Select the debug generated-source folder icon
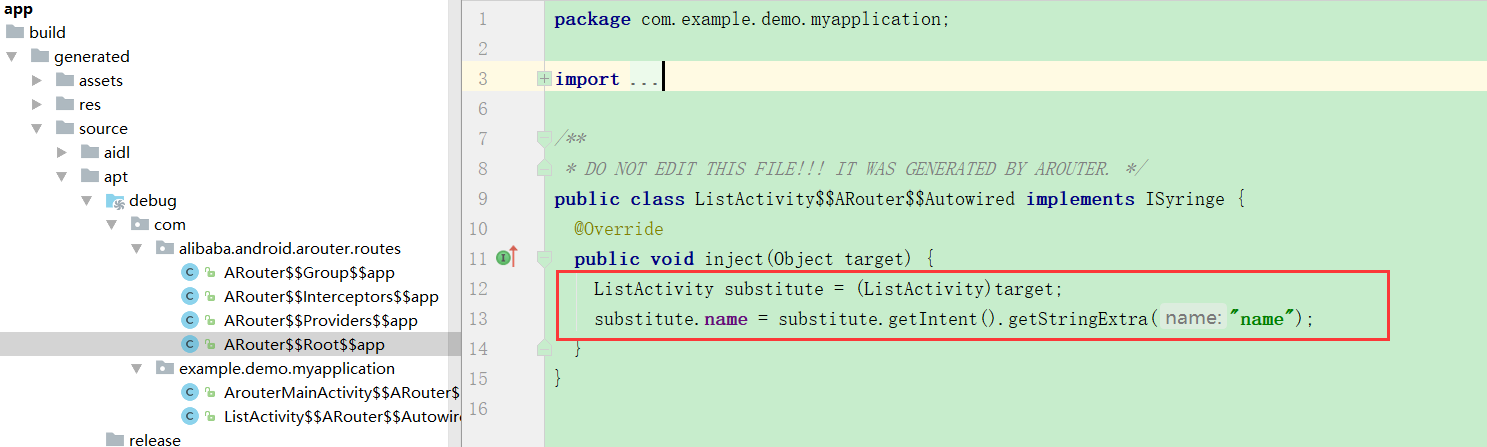 (x=115, y=201)
